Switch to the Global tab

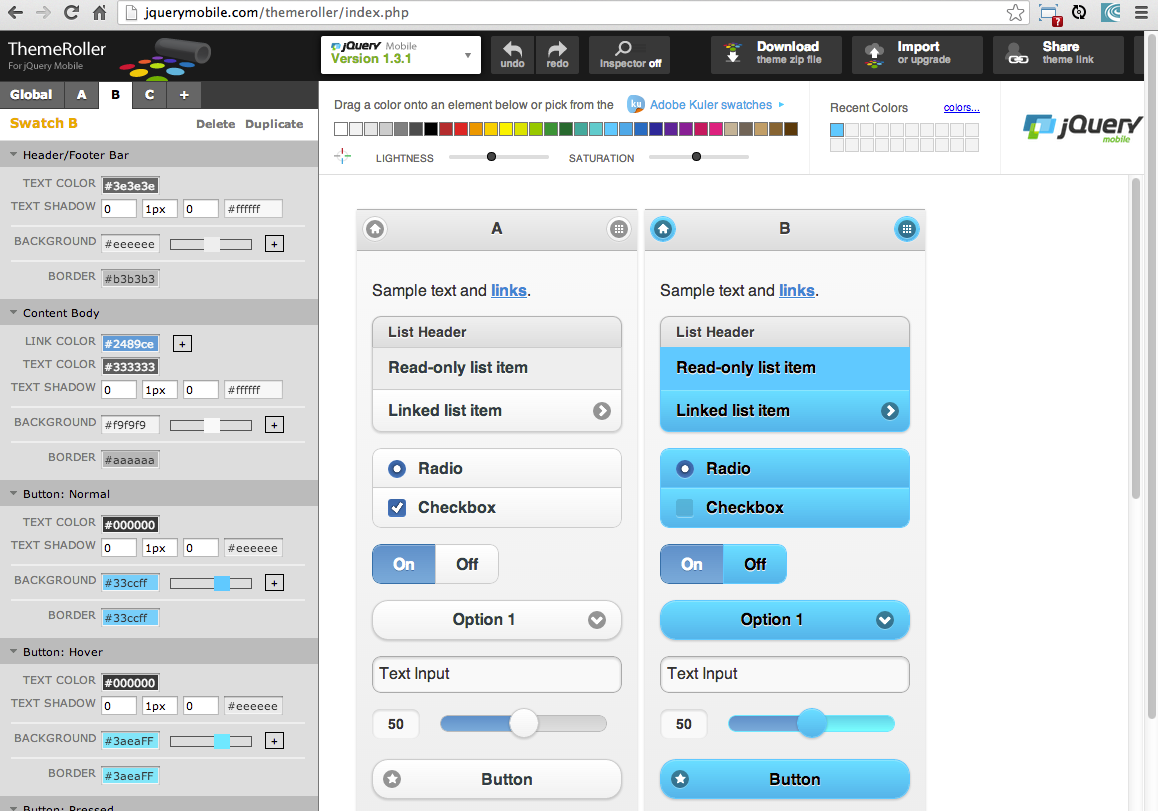31,95
